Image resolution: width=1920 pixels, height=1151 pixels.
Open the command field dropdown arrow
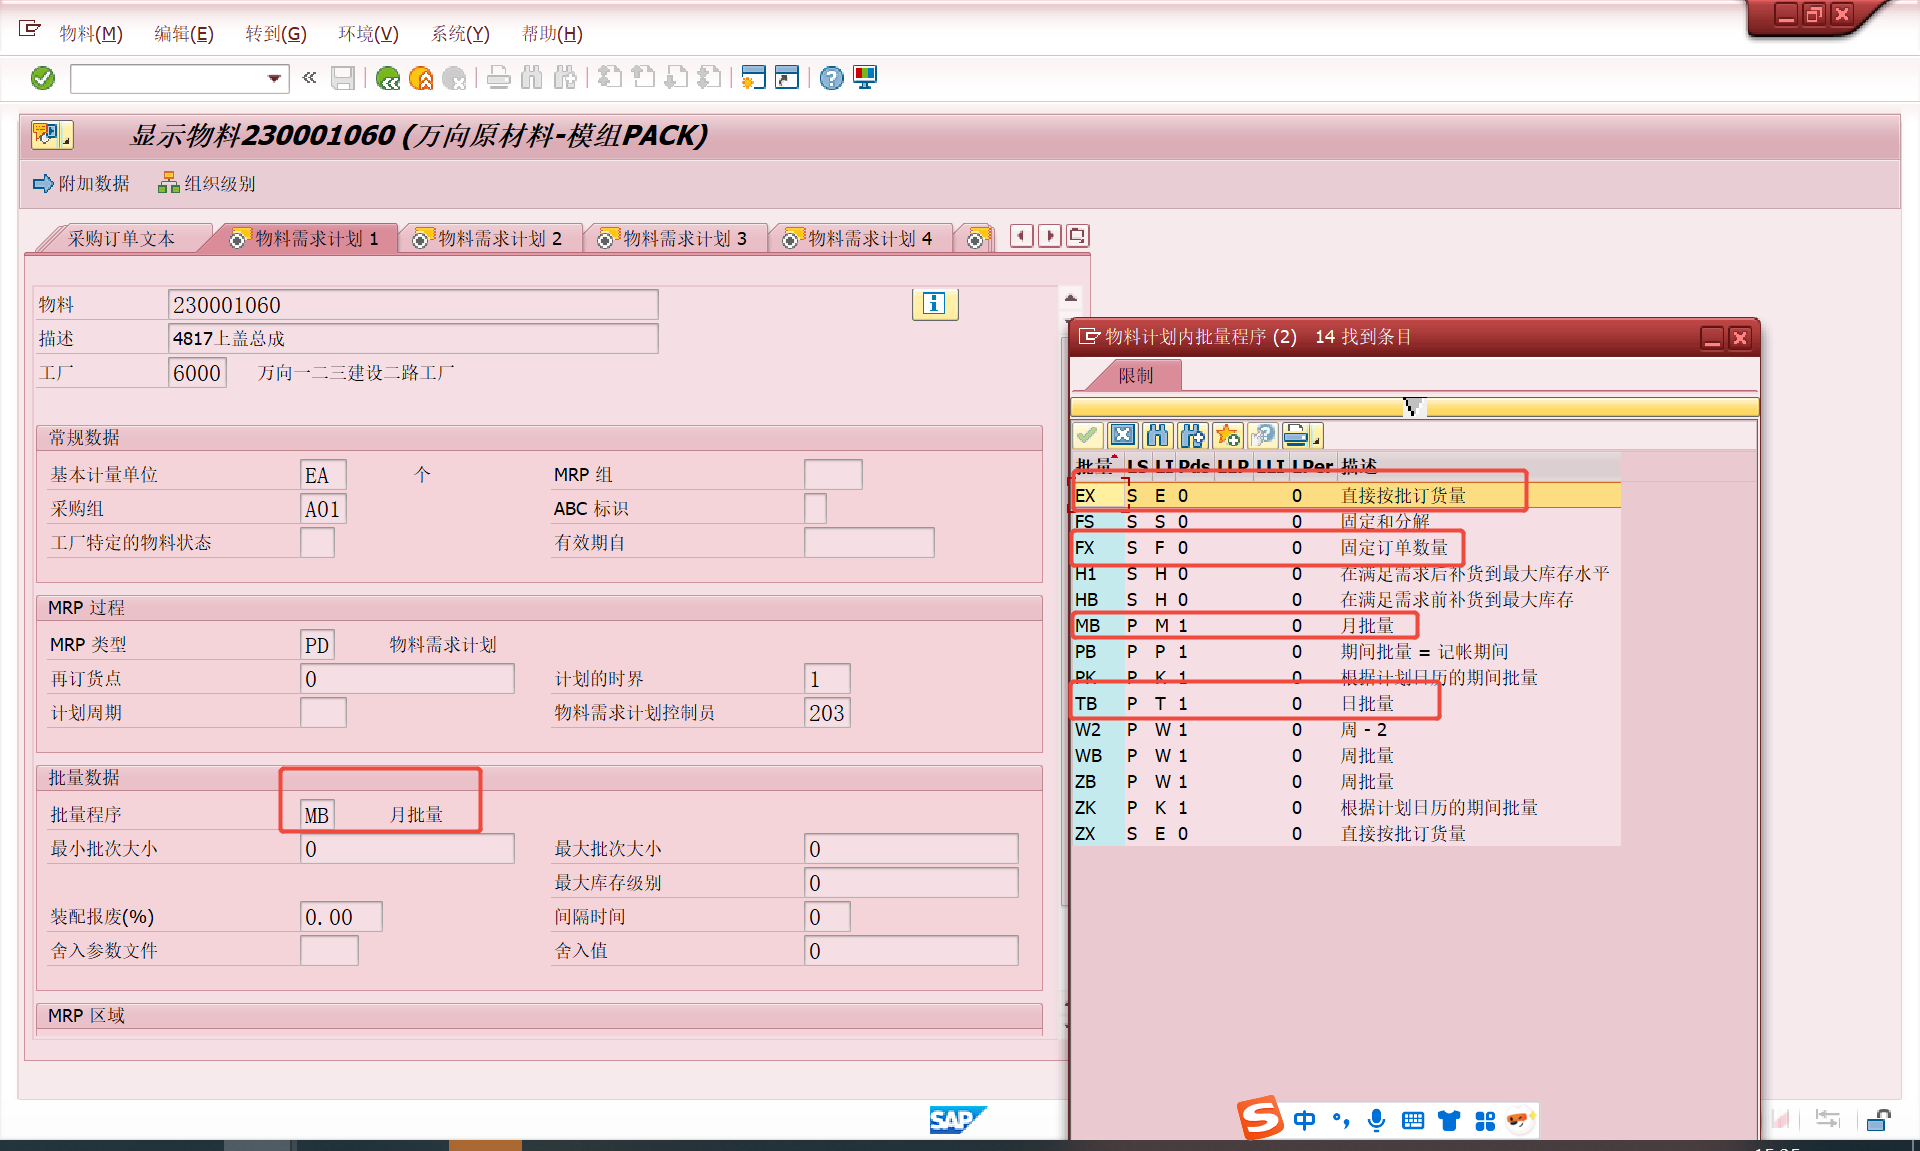click(x=274, y=78)
